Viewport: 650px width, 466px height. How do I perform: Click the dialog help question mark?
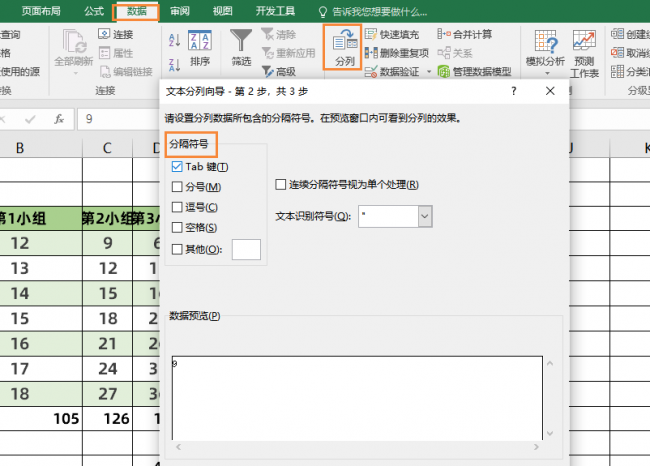coord(514,91)
